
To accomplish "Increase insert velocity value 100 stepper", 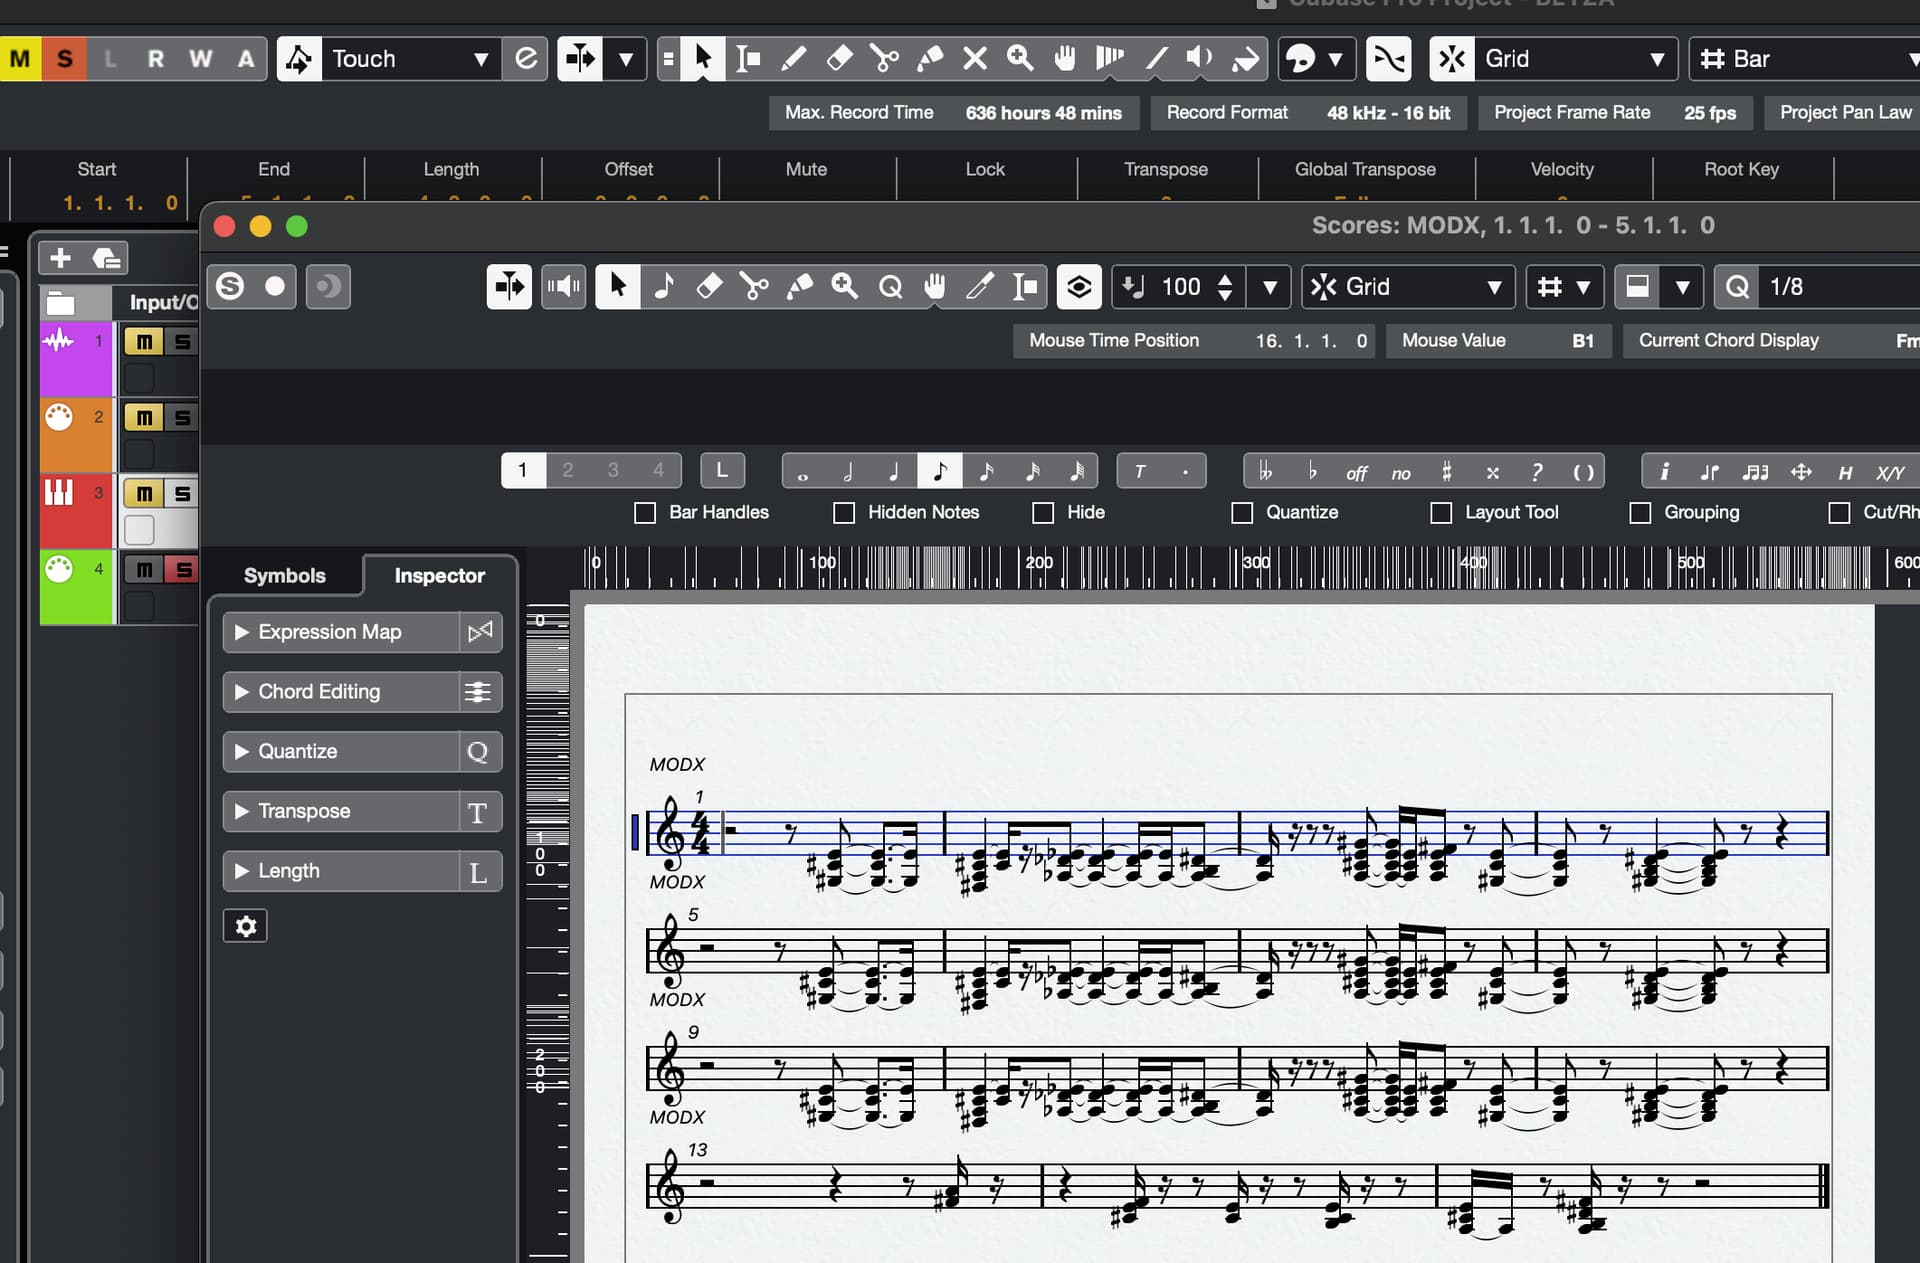I will pyautogui.click(x=1225, y=278).
